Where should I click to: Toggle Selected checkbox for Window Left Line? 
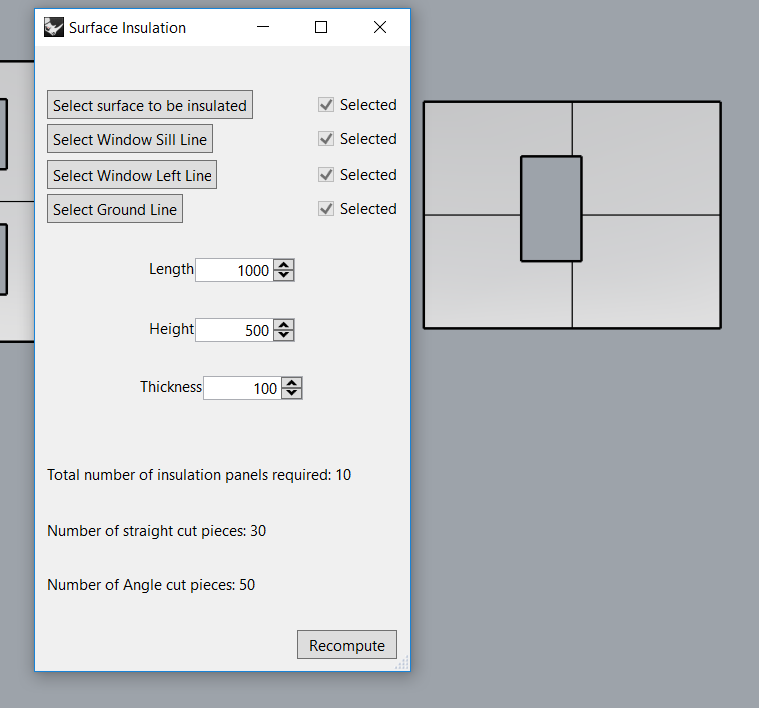tap(326, 175)
